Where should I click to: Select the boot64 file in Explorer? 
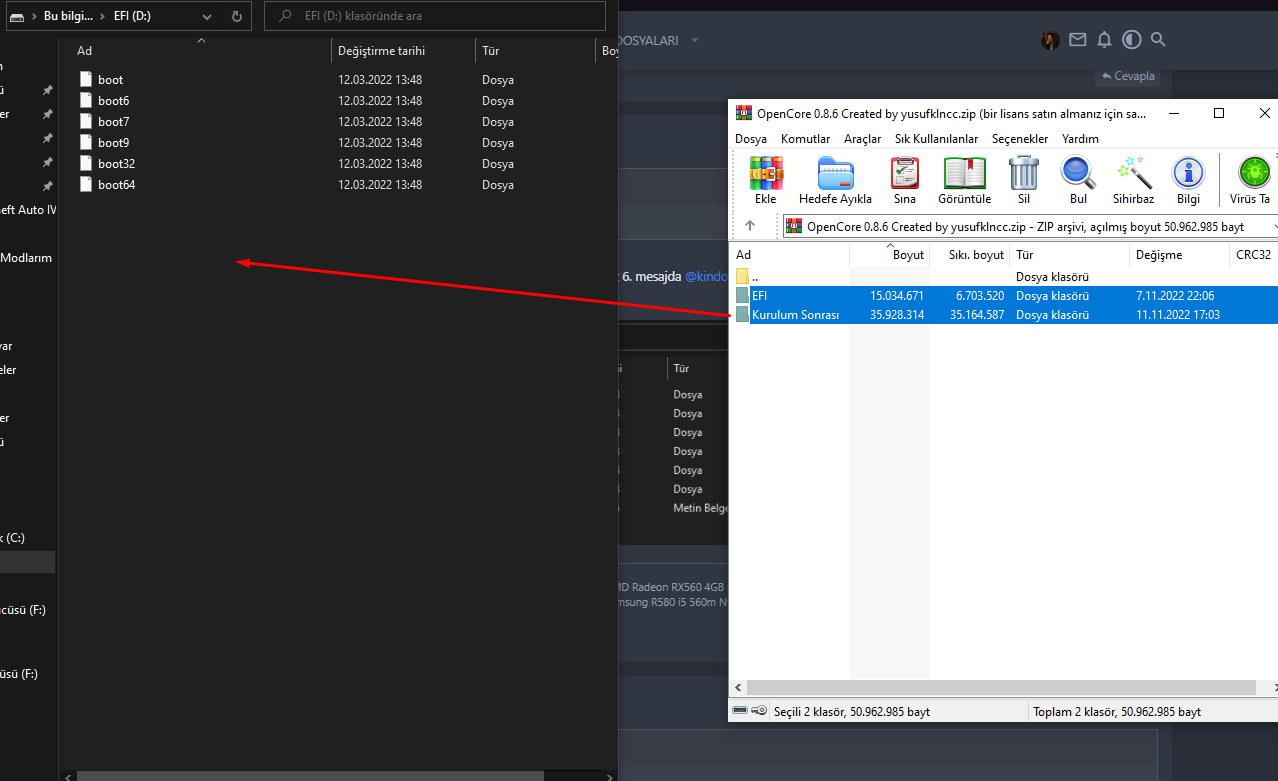116,185
